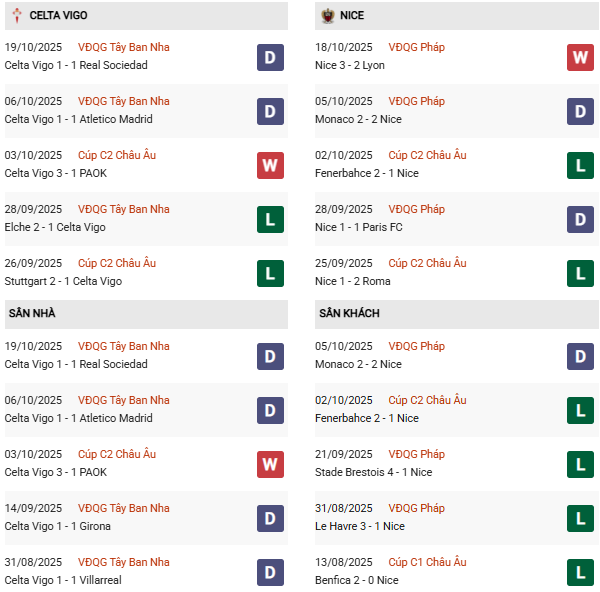Click the green L badge for Benfica 2-0 Nice
The height and width of the screenshot is (592, 600).
(580, 572)
